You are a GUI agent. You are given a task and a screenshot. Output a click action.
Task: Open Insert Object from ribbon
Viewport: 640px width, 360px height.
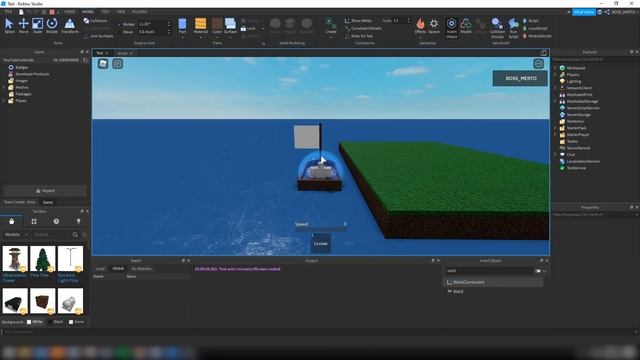click(x=451, y=28)
